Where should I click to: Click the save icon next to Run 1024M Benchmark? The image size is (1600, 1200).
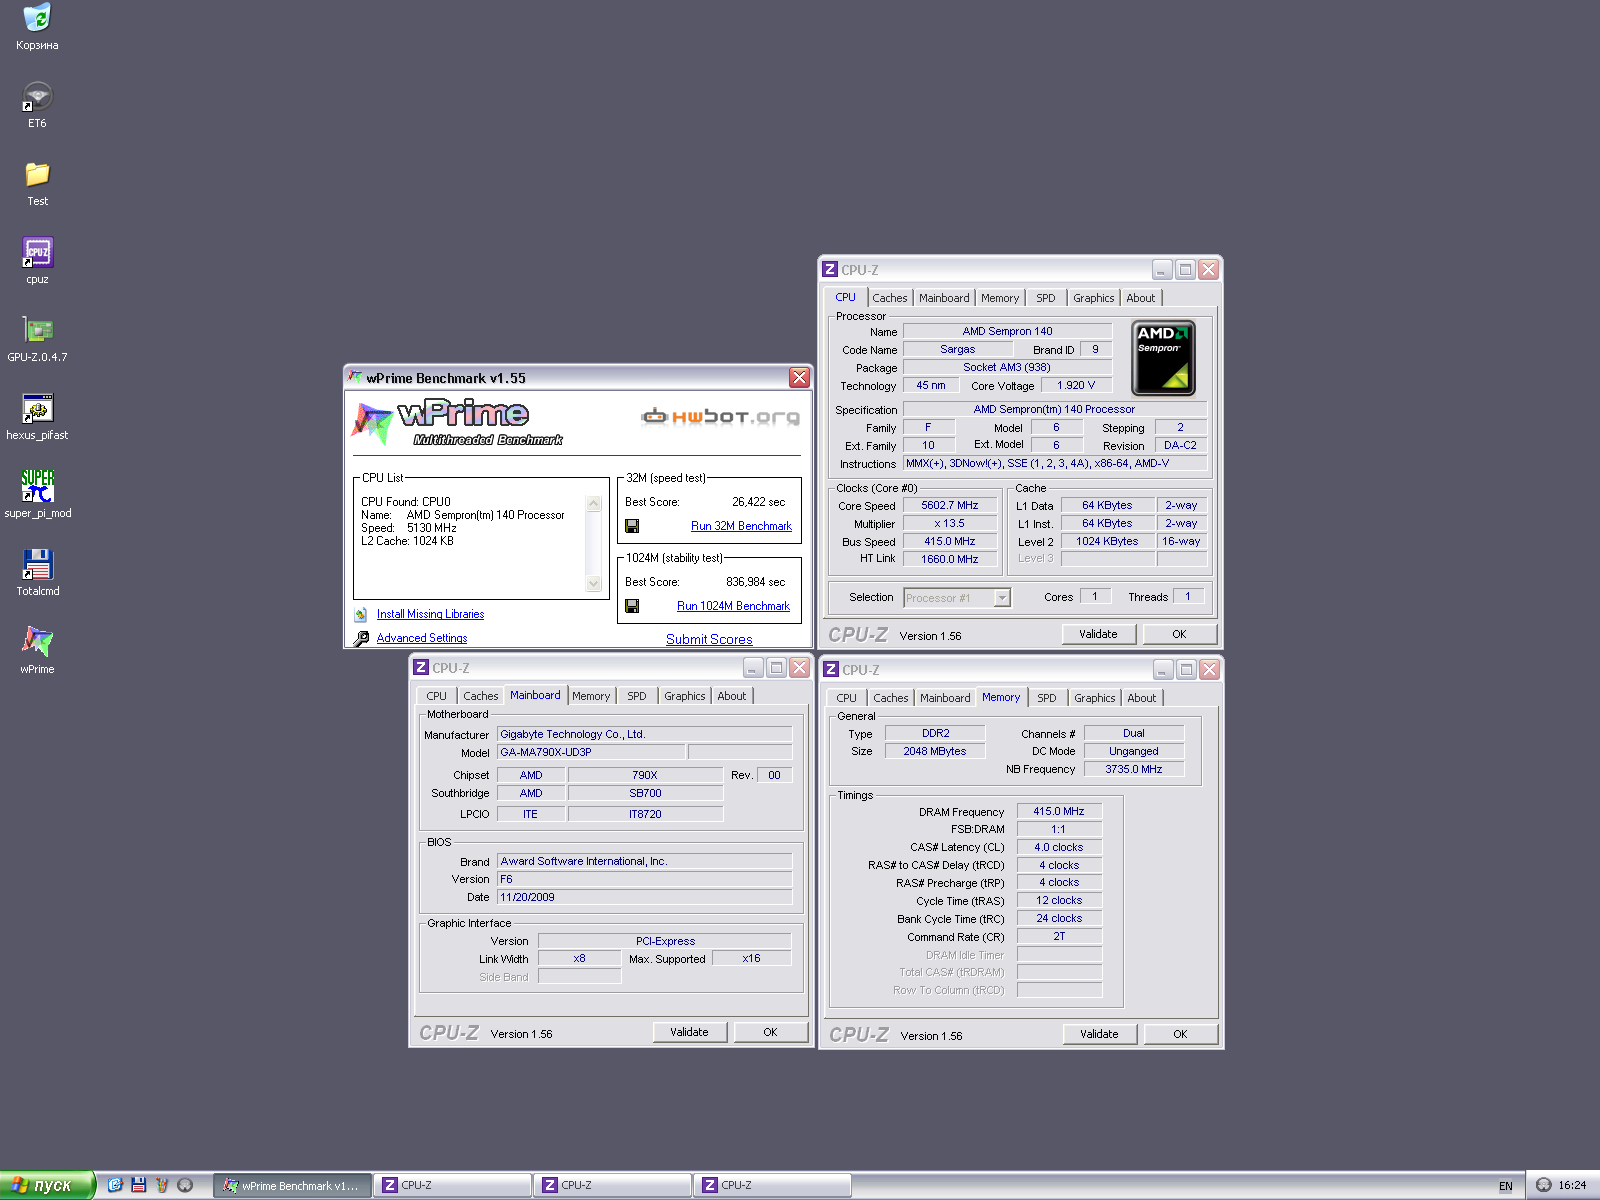tap(632, 606)
